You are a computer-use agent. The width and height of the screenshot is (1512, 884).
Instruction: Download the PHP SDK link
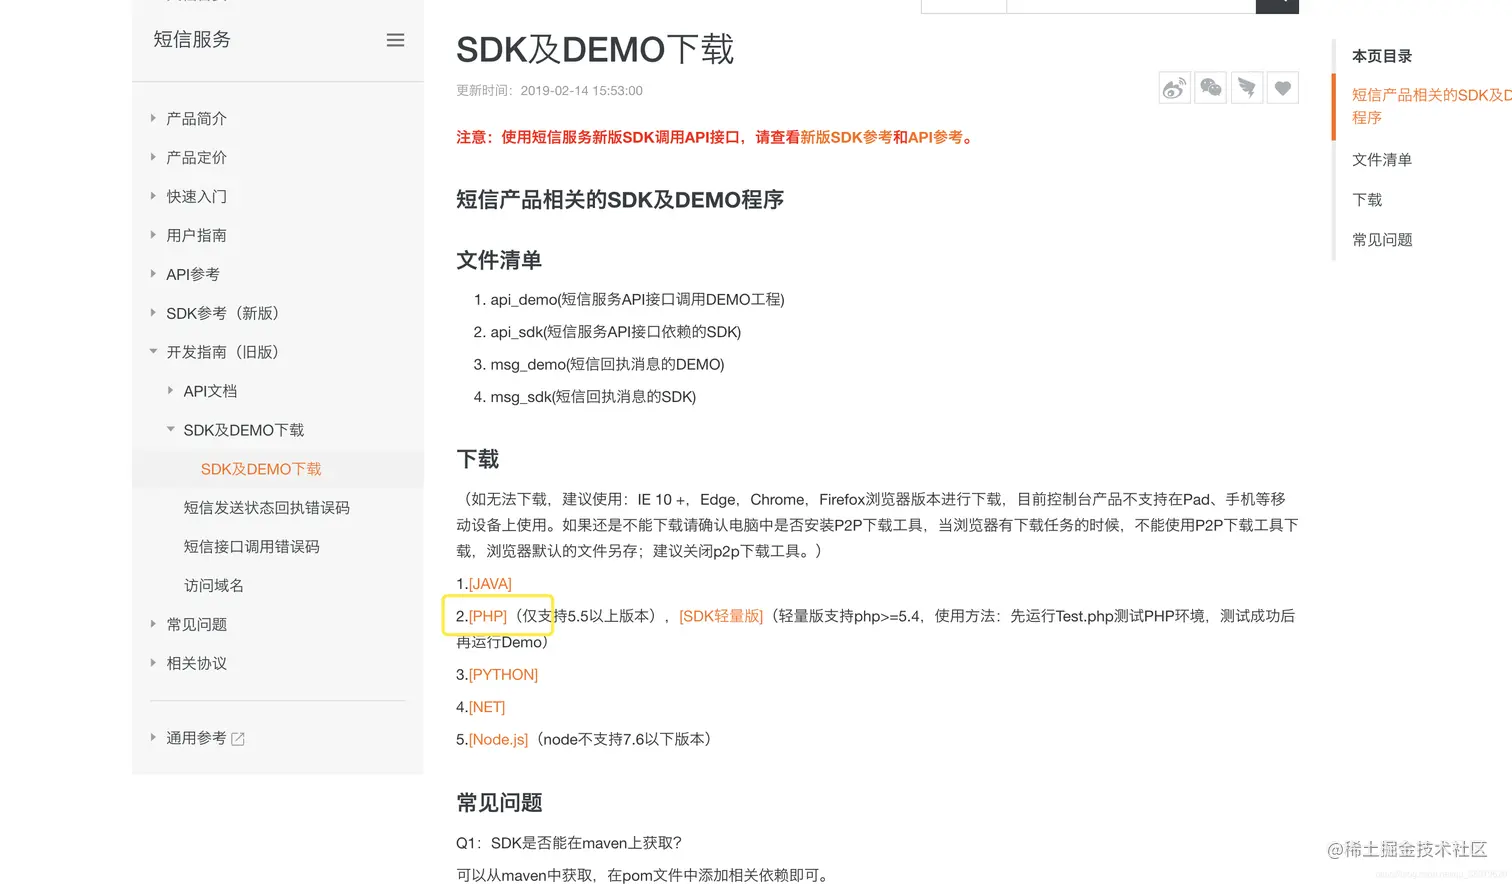point(486,615)
